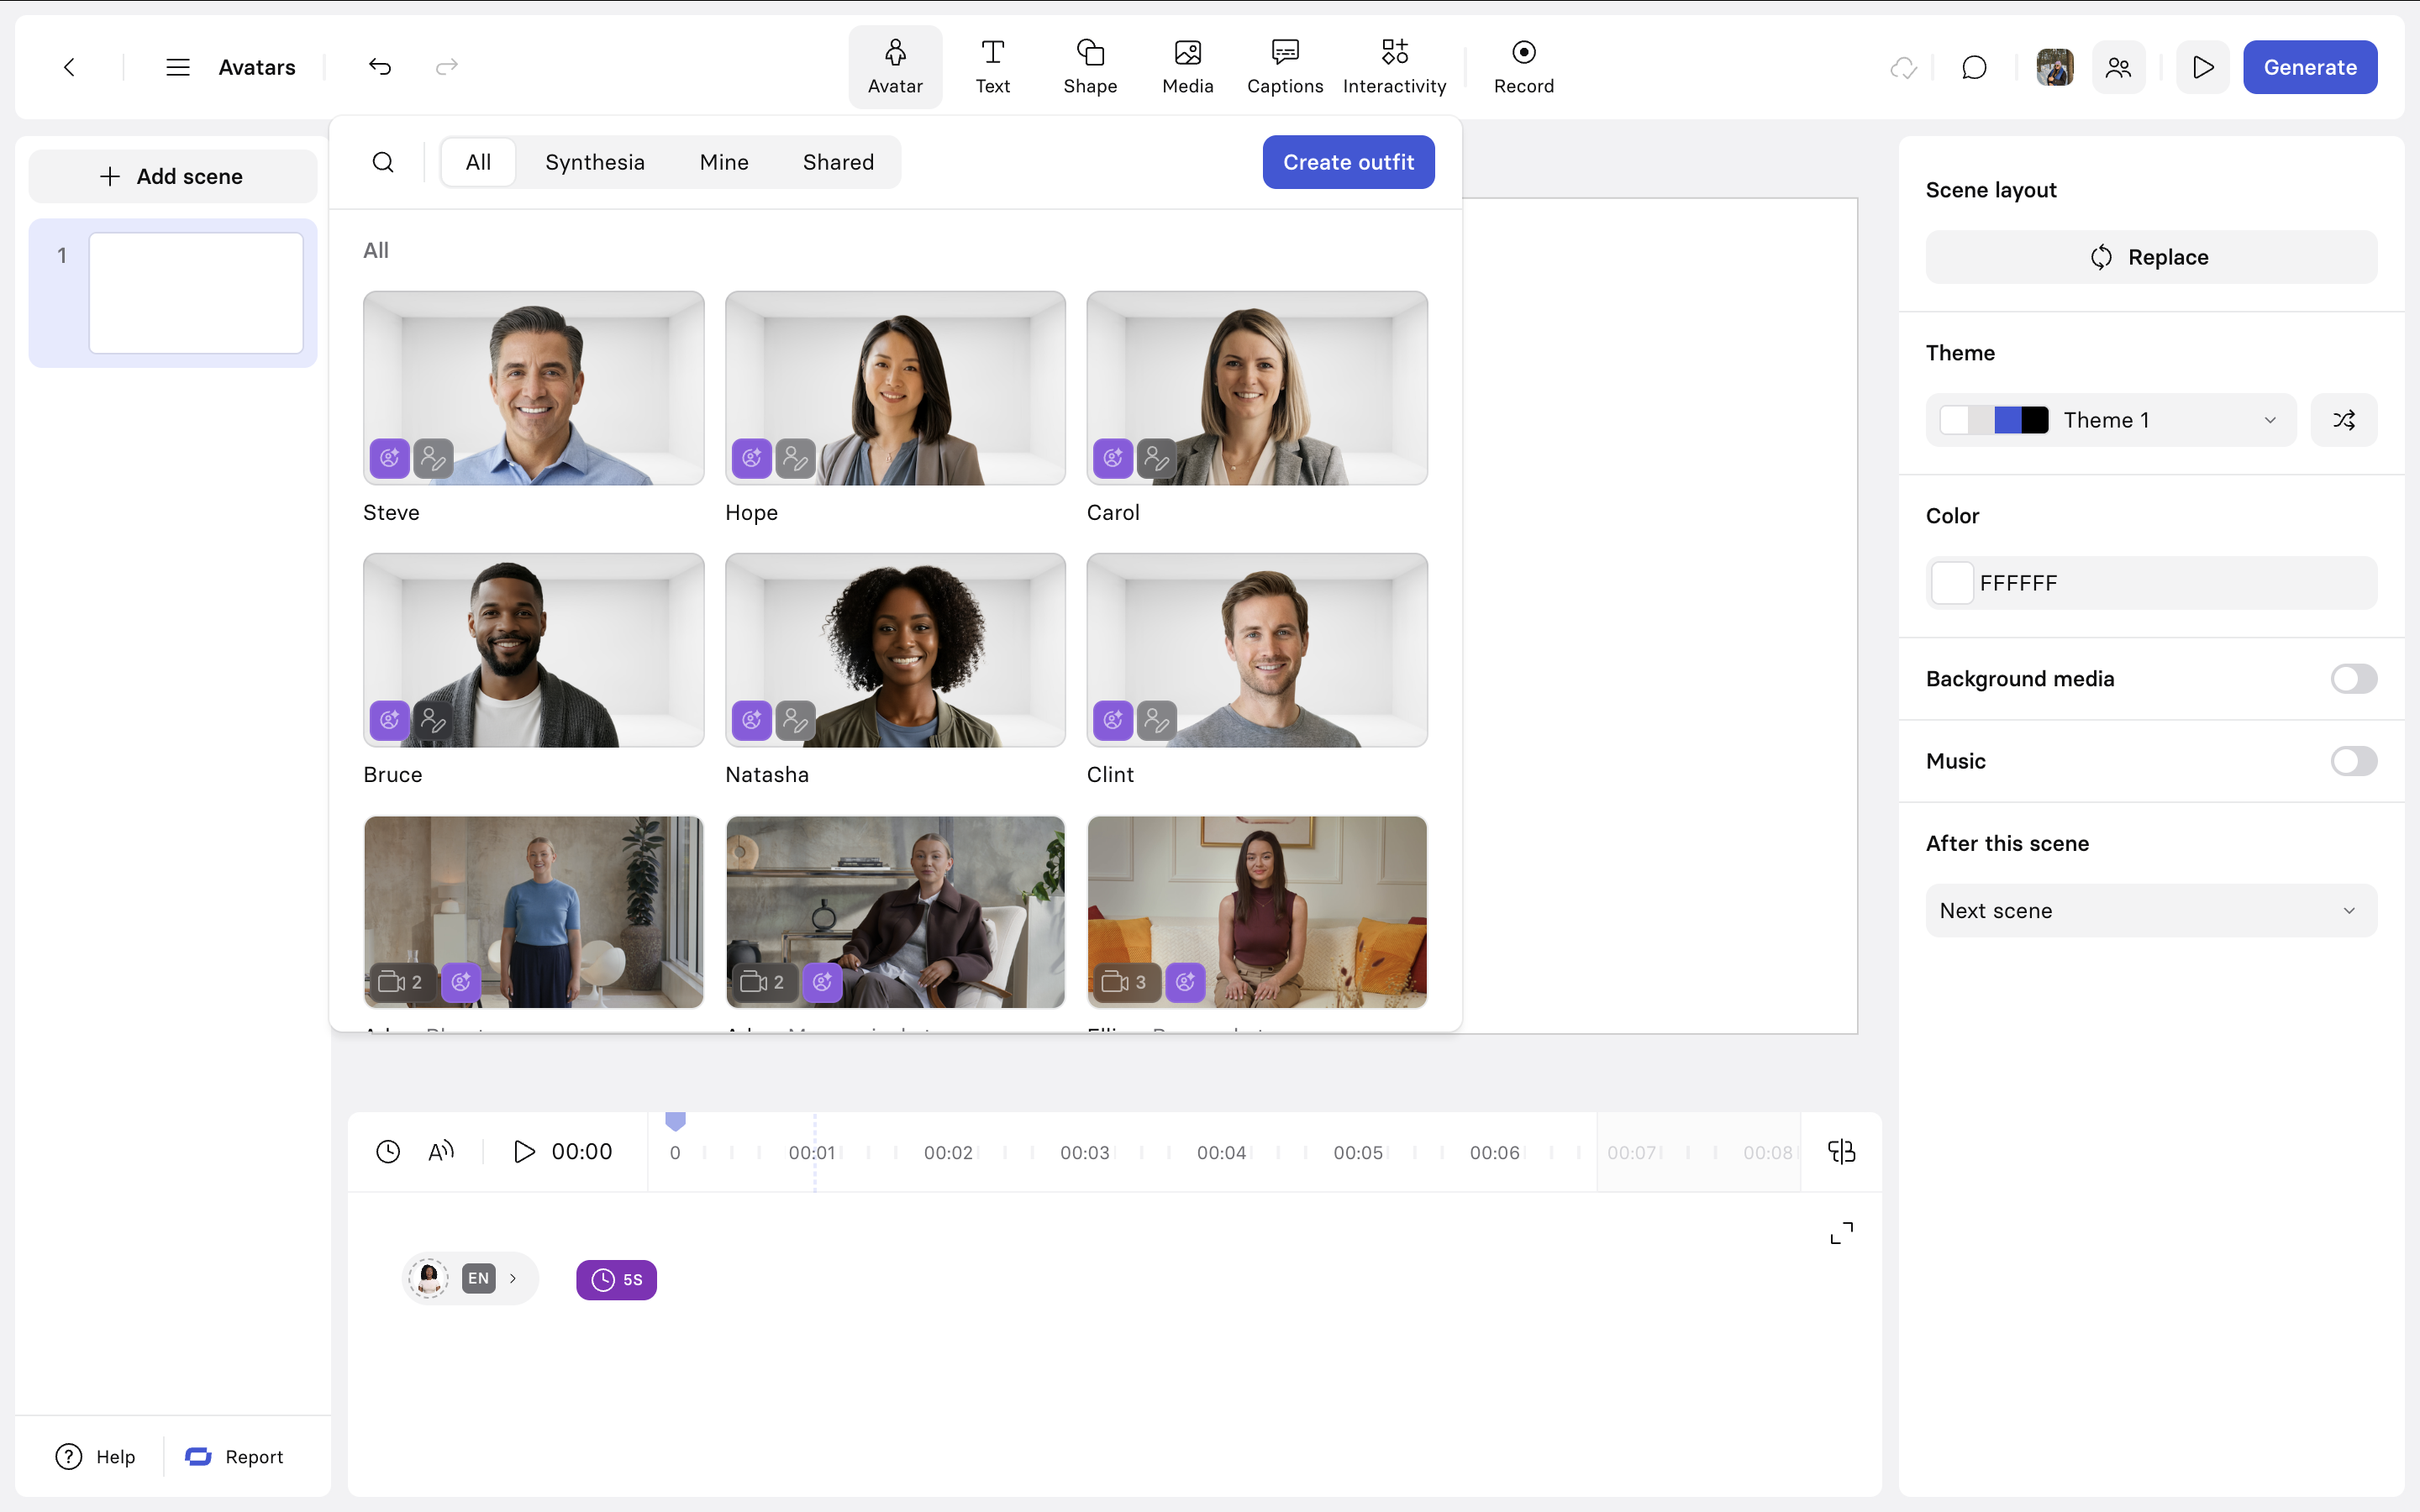
Task: Click the Create outfit button
Action: pos(1347,162)
